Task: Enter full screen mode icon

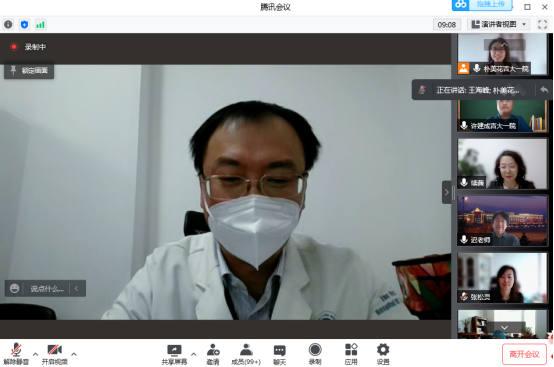Action: click(x=542, y=24)
